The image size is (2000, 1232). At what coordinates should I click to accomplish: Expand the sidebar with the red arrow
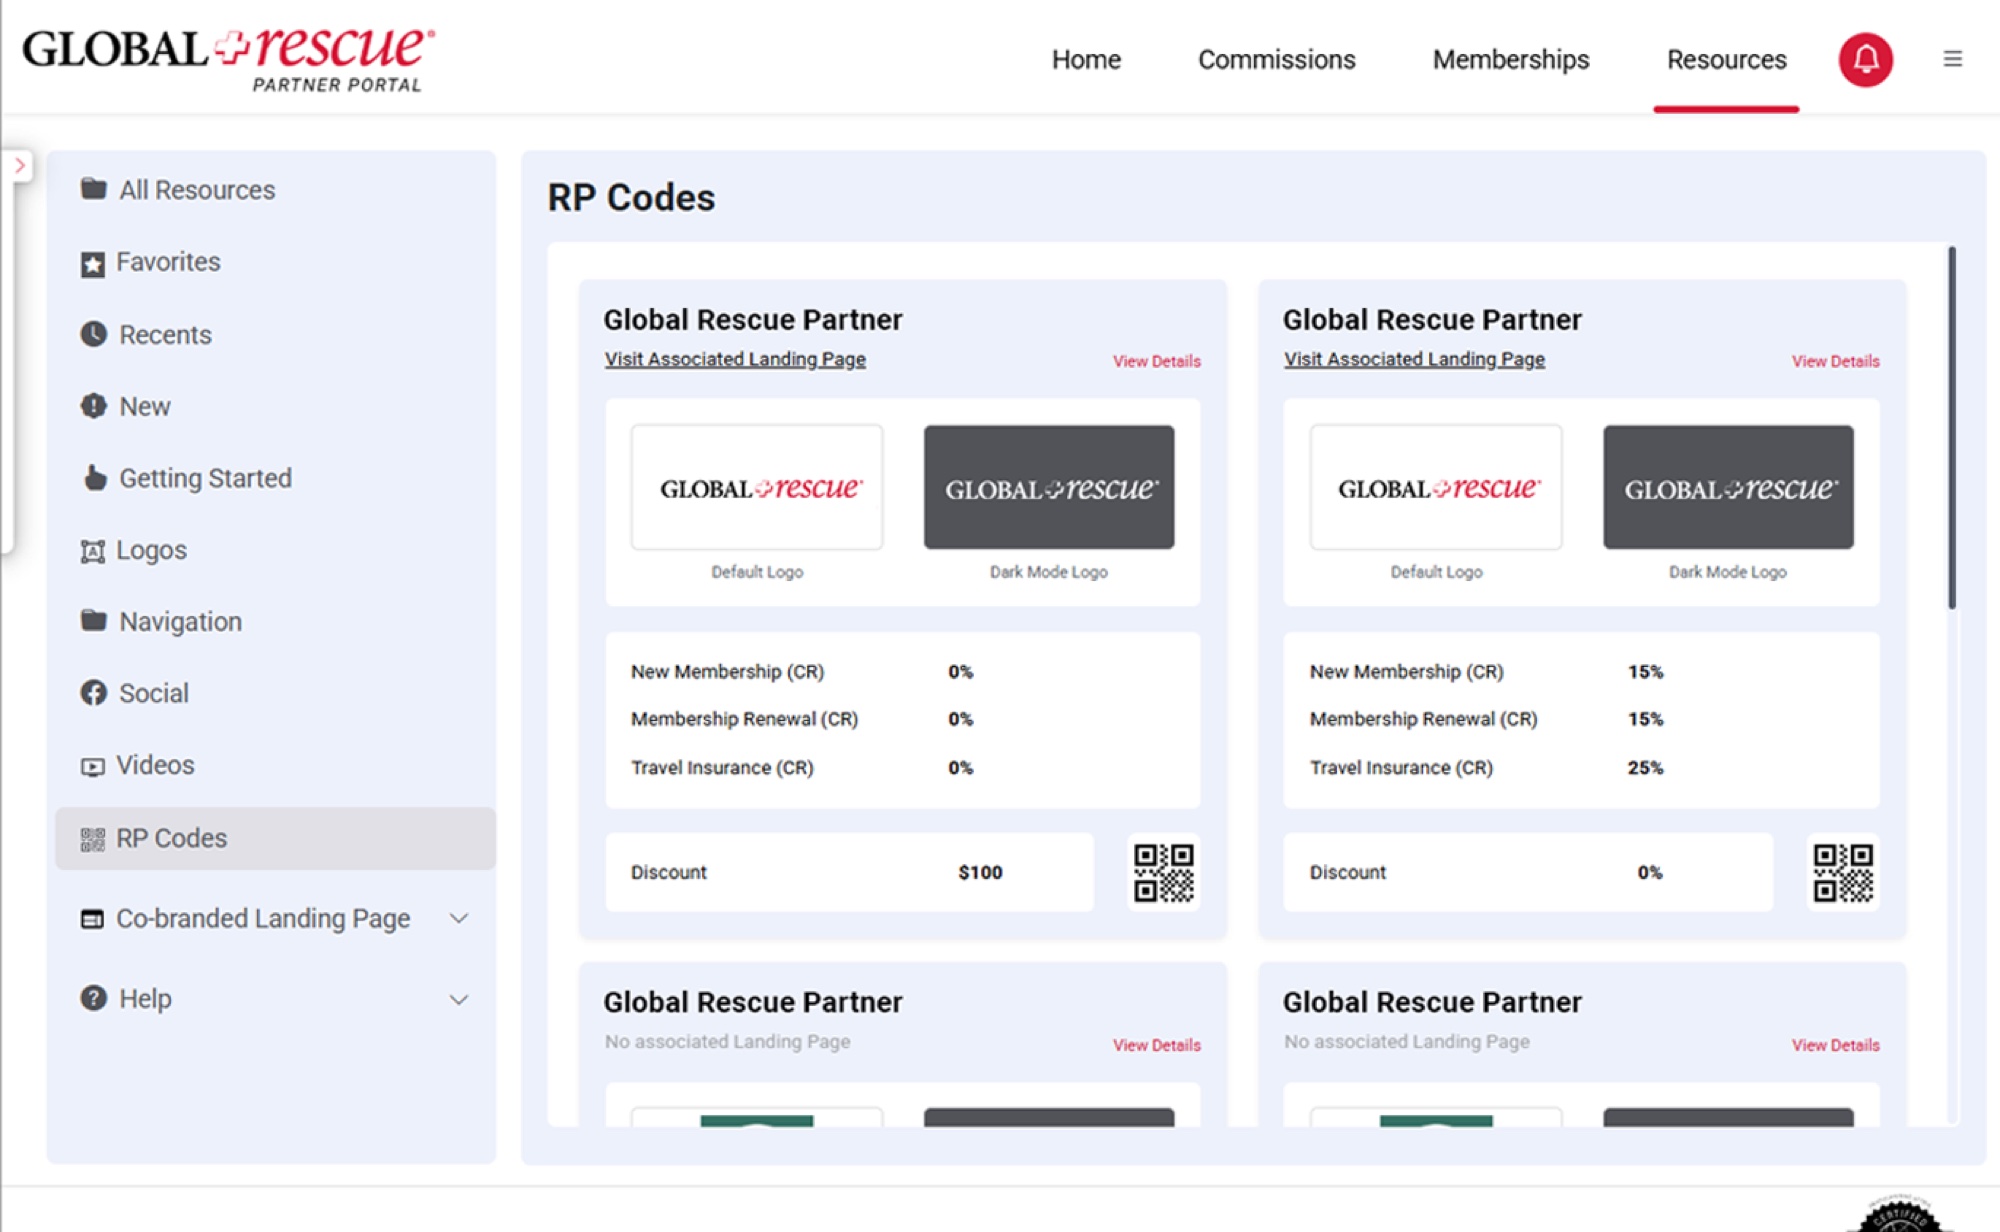point(19,166)
